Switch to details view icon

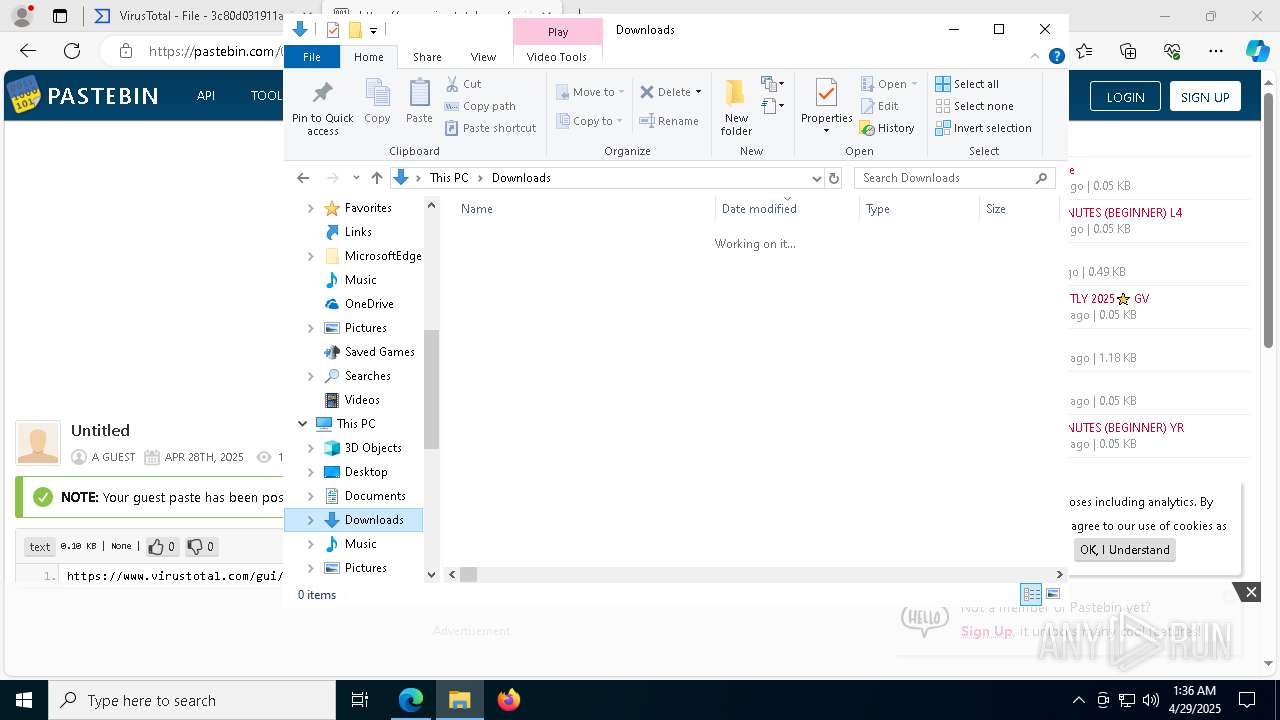point(1031,594)
